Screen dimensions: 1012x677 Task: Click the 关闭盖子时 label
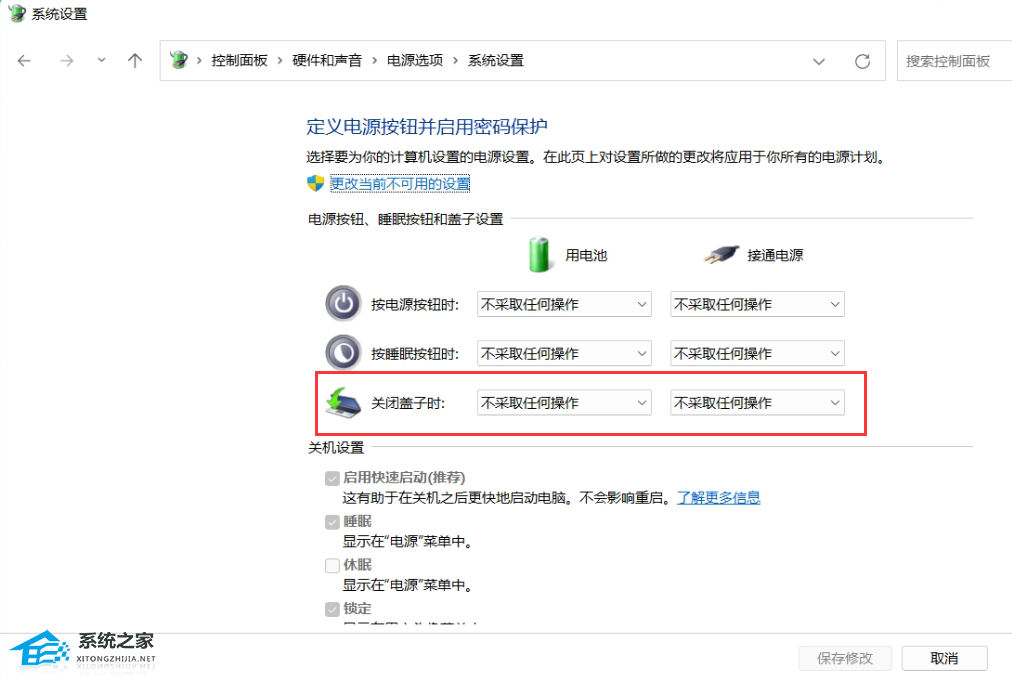coord(408,403)
